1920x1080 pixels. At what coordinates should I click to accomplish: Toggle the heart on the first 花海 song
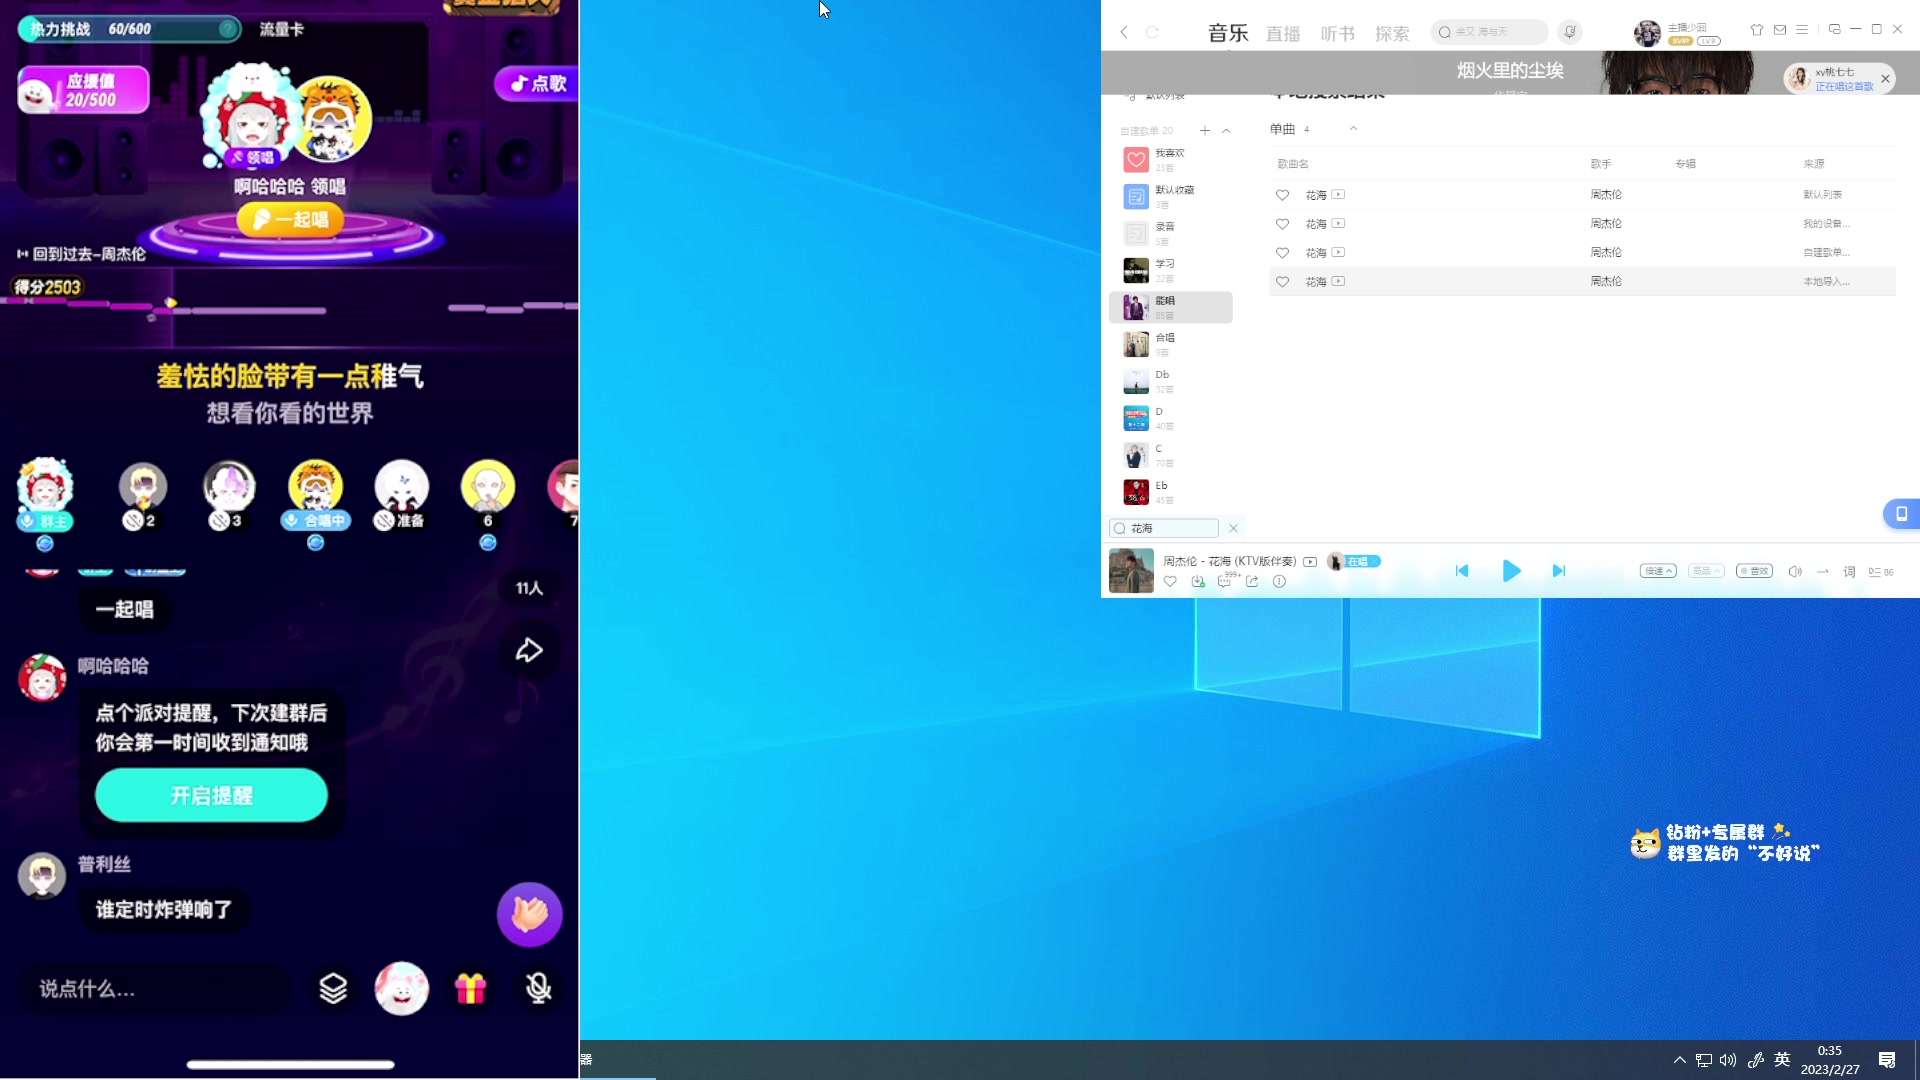point(1283,195)
